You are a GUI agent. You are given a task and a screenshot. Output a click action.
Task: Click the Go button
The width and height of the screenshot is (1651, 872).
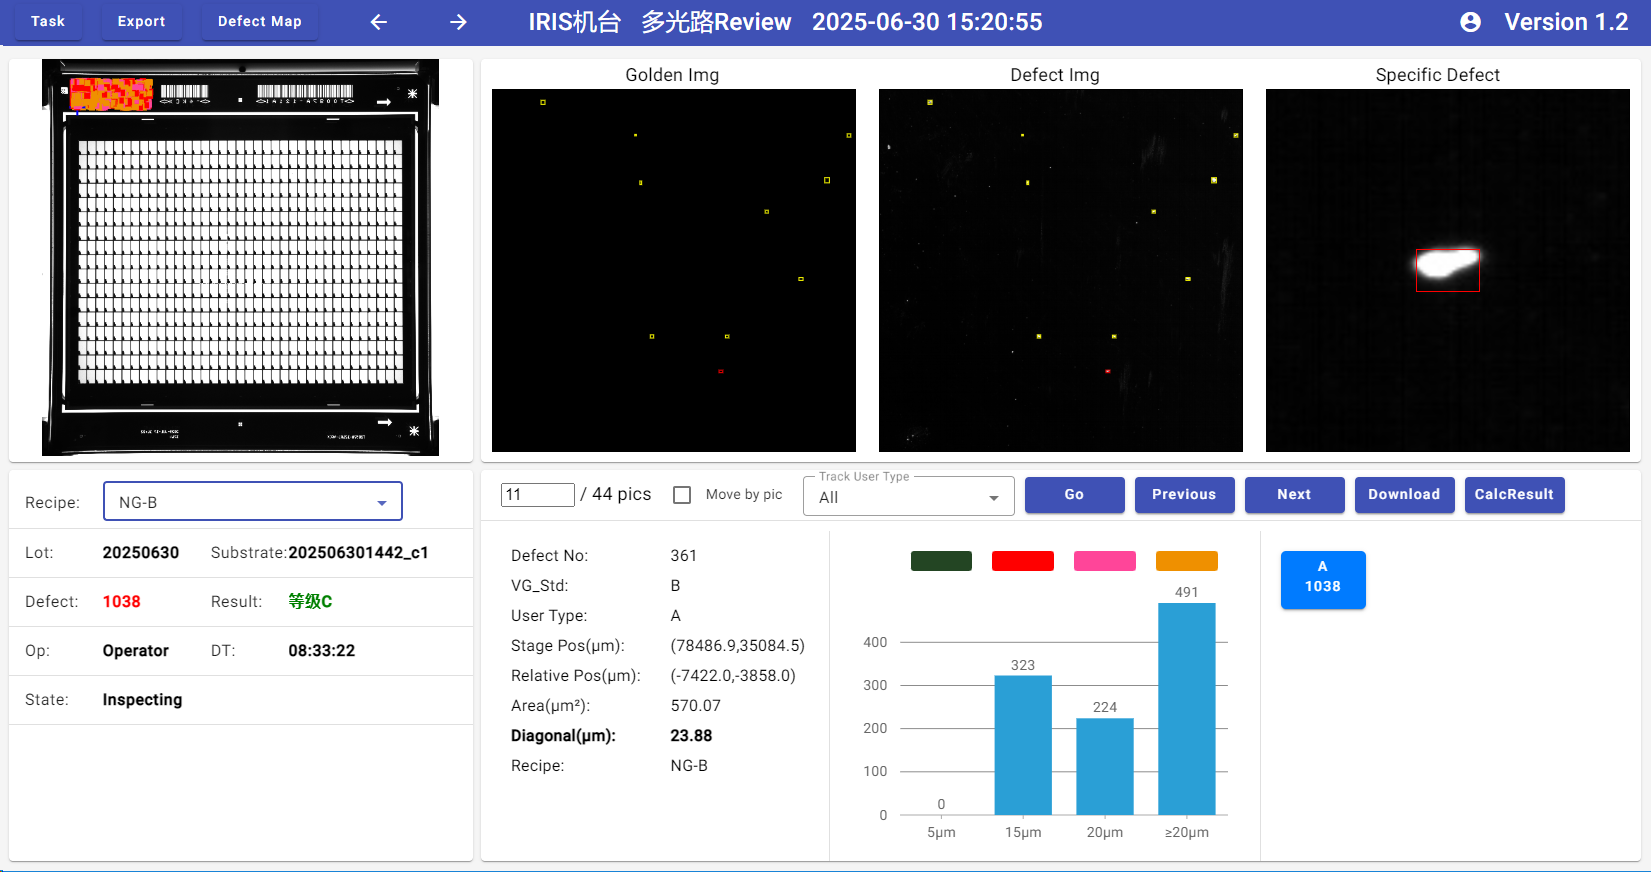1075,495
